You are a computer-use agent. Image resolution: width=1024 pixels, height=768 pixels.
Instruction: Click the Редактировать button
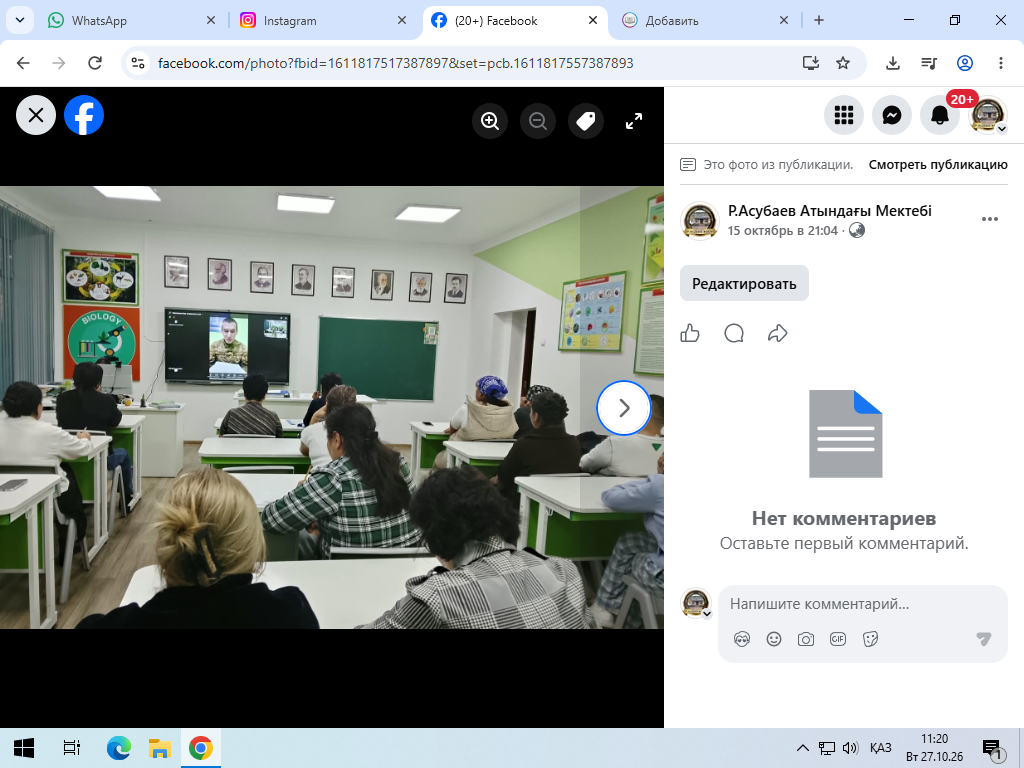coord(744,283)
